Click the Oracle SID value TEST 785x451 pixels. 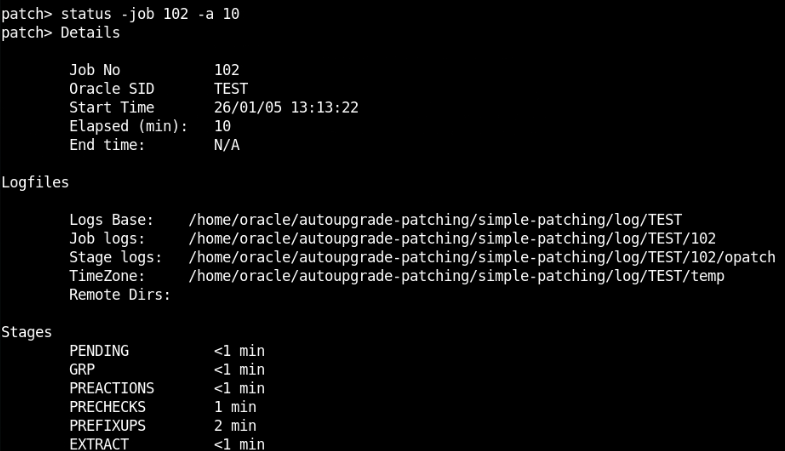[230, 88]
